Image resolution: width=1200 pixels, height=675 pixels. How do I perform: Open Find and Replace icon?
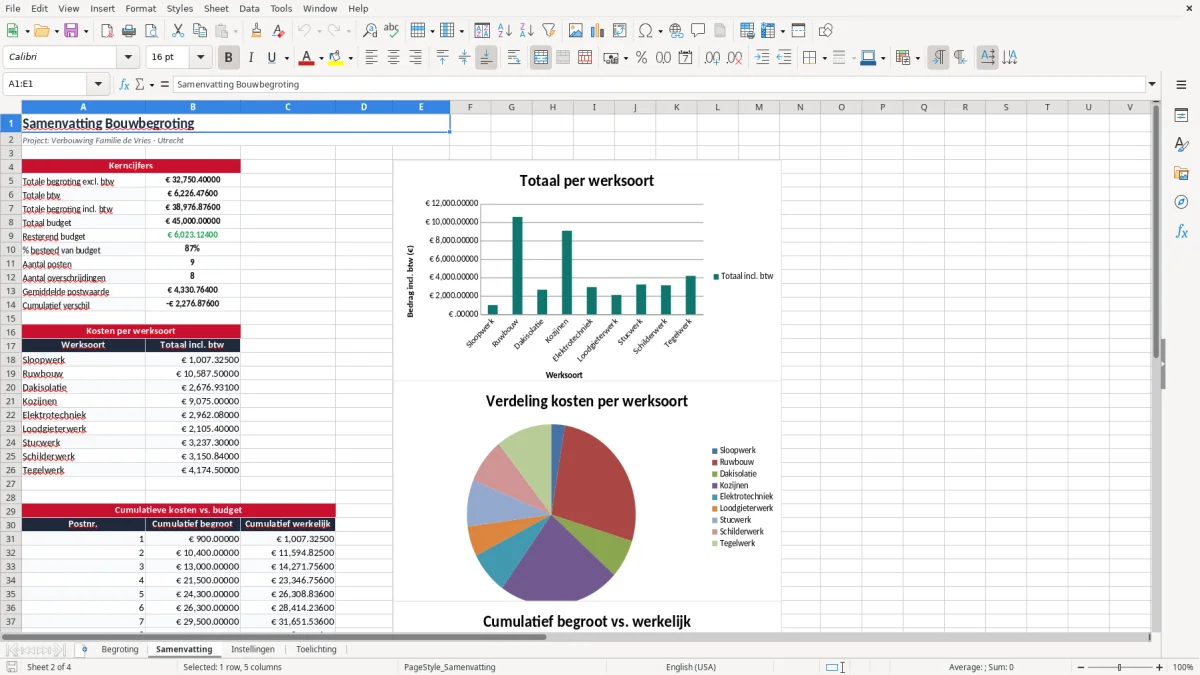(370, 31)
